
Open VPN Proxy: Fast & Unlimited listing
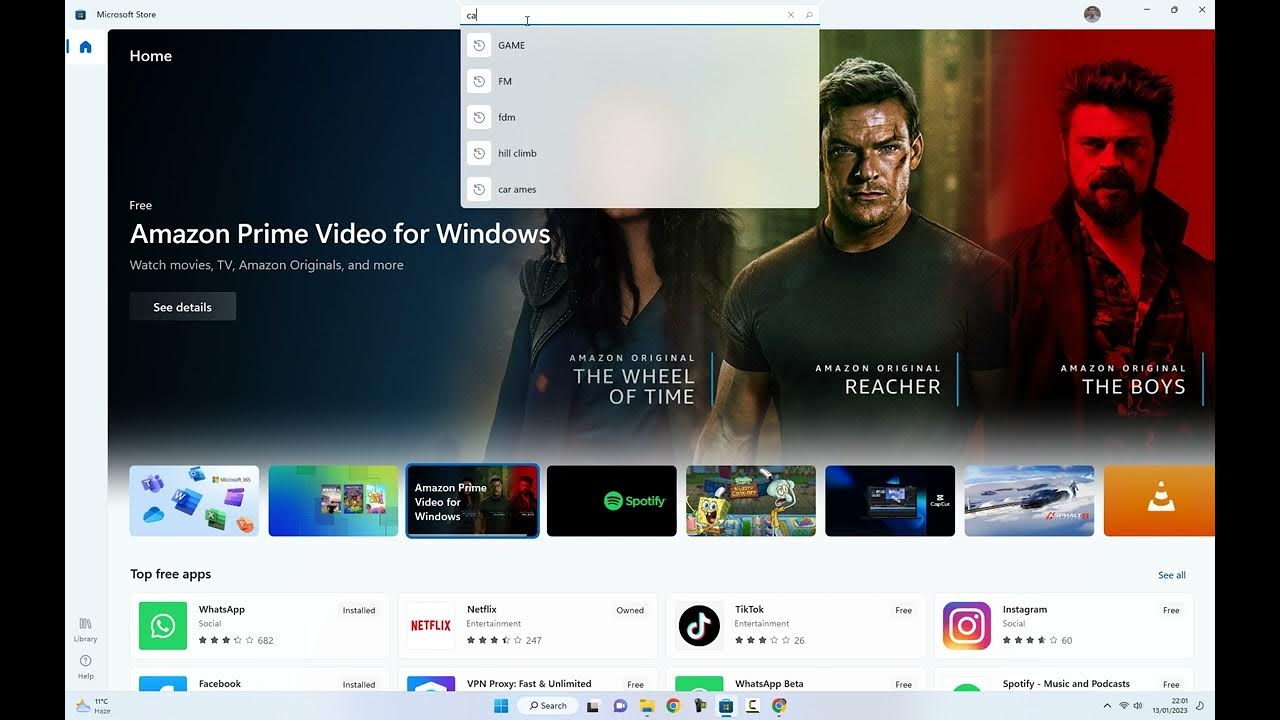(x=528, y=680)
